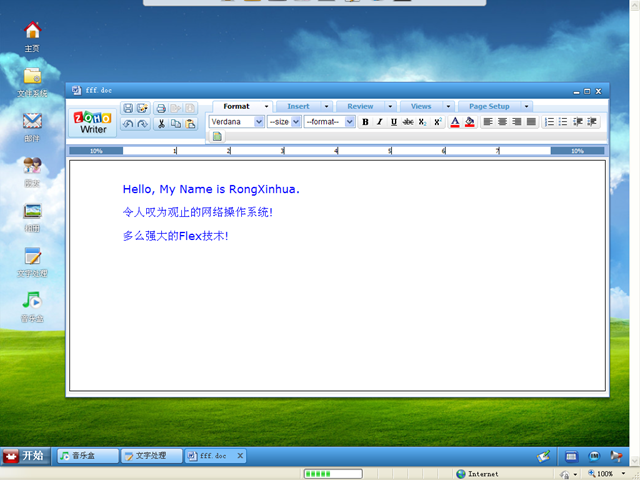Screen dimensions: 640x480
Task: Click the keyboard icon in taskbar tray
Action: click(571, 456)
